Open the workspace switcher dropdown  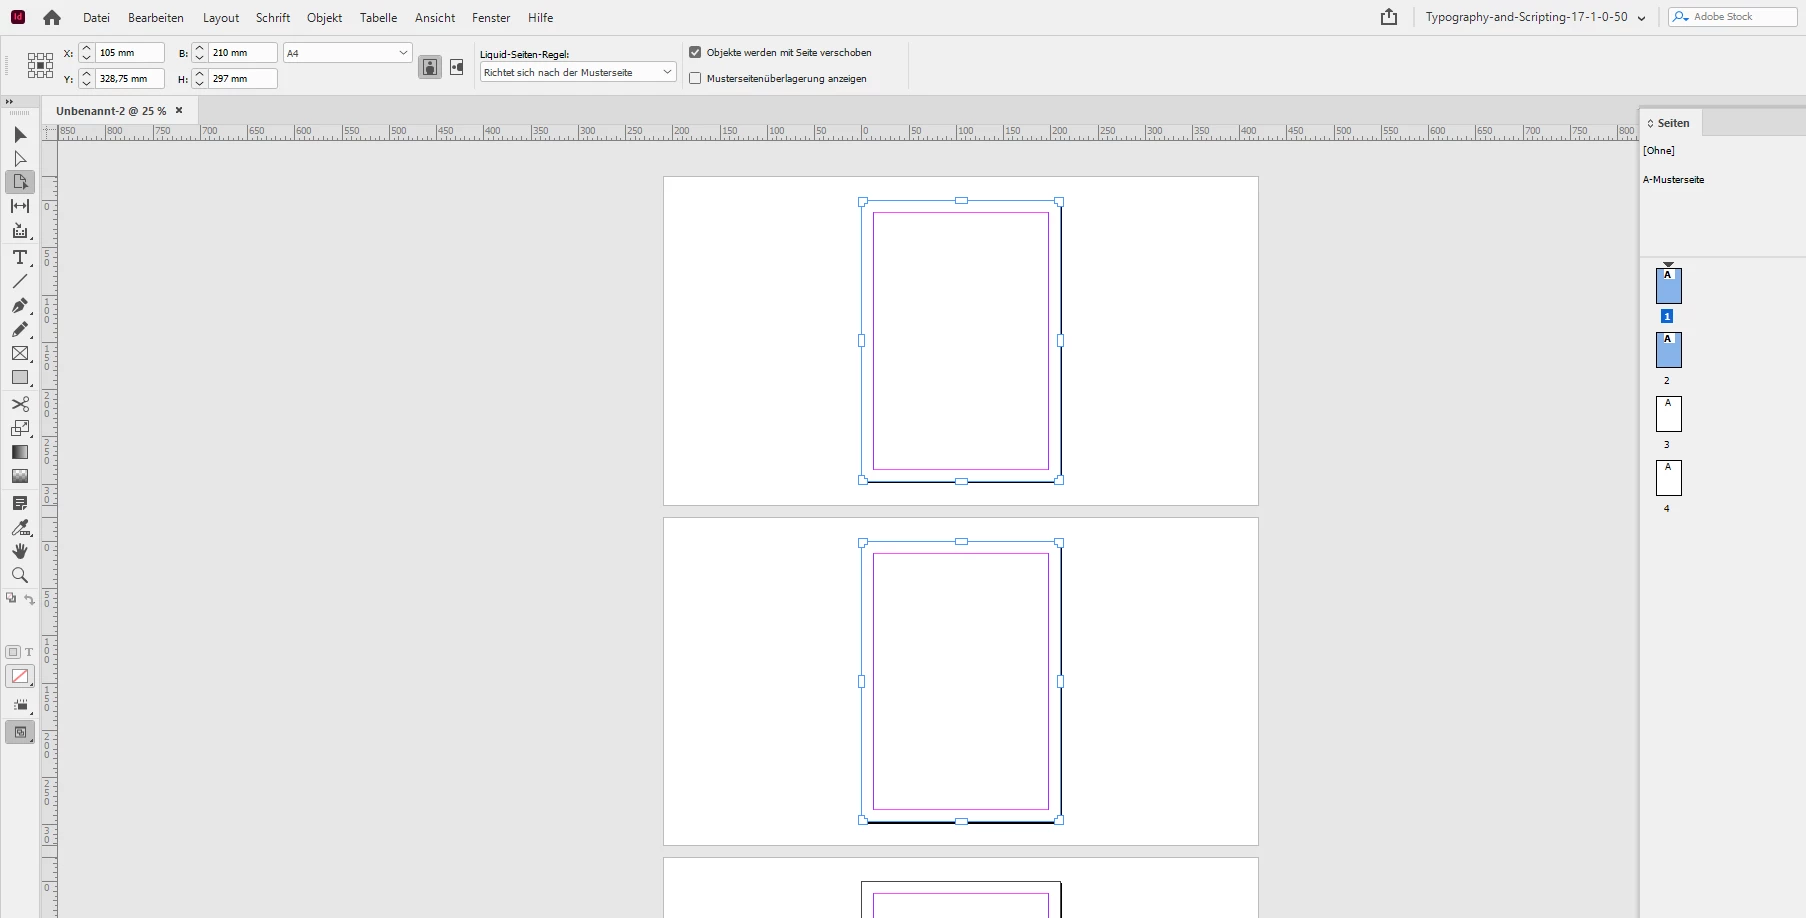pyautogui.click(x=1536, y=17)
